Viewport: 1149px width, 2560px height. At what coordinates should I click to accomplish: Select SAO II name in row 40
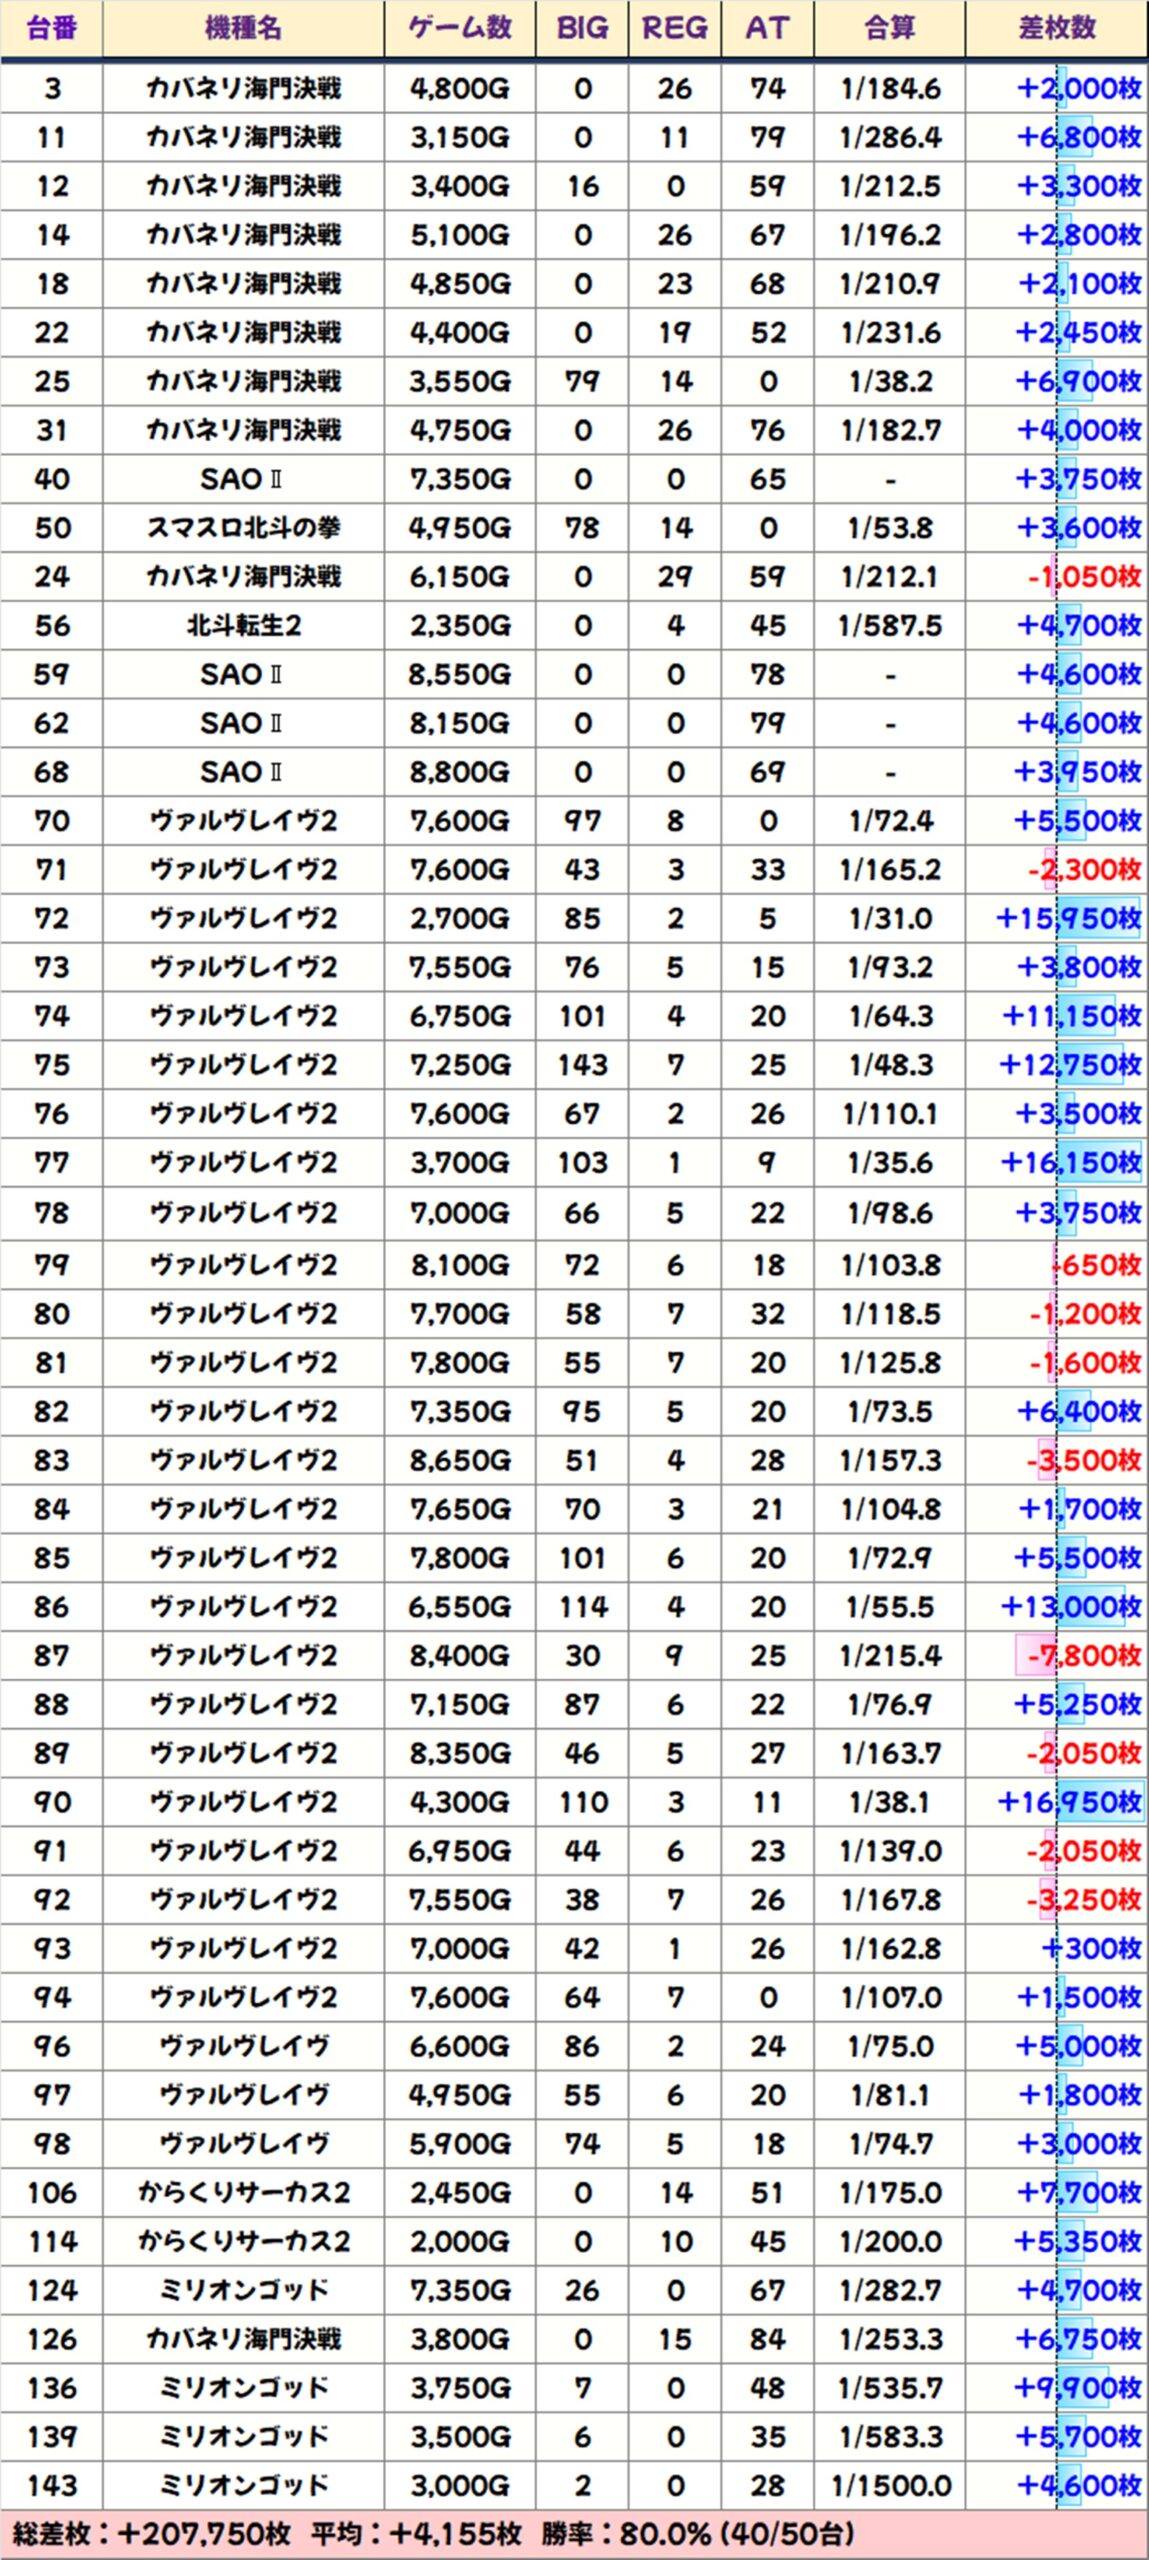pos(243,480)
